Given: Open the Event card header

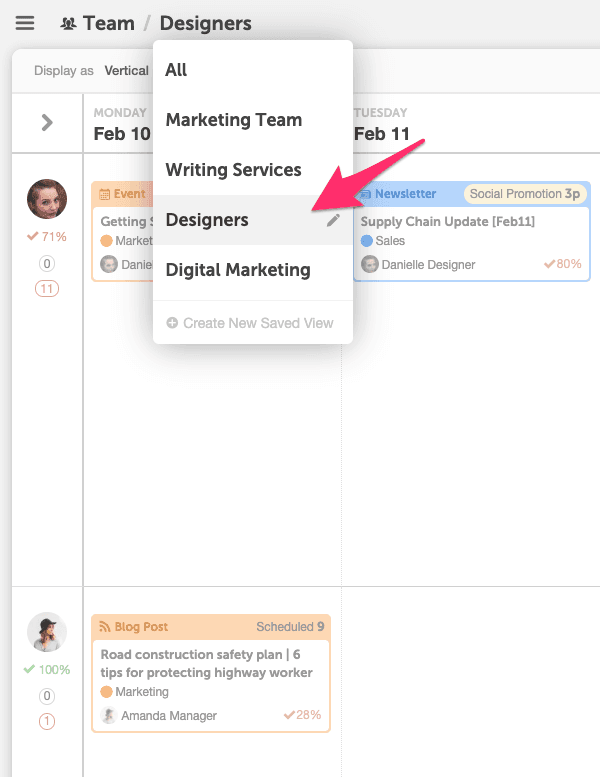Looking at the screenshot, I should coord(122,194).
